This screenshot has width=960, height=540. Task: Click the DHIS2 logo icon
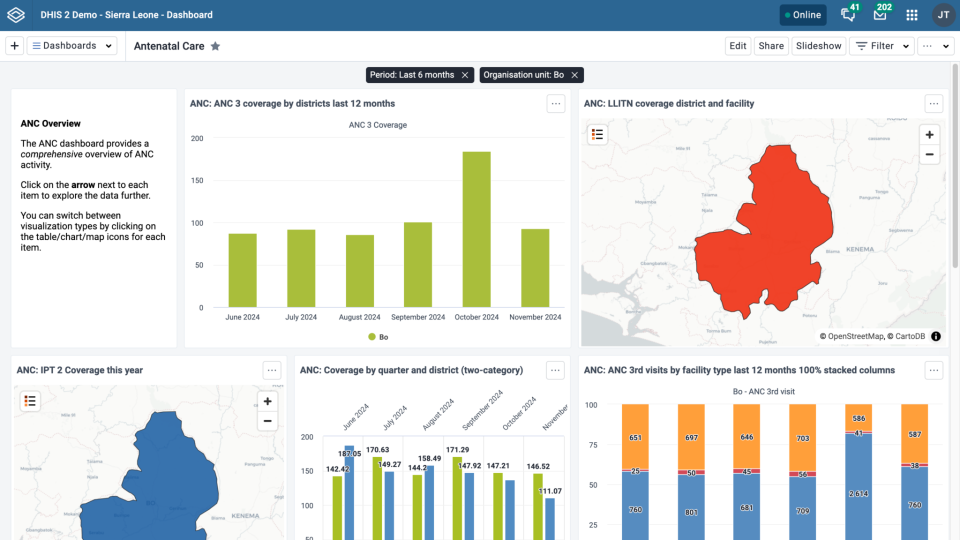click(16, 15)
